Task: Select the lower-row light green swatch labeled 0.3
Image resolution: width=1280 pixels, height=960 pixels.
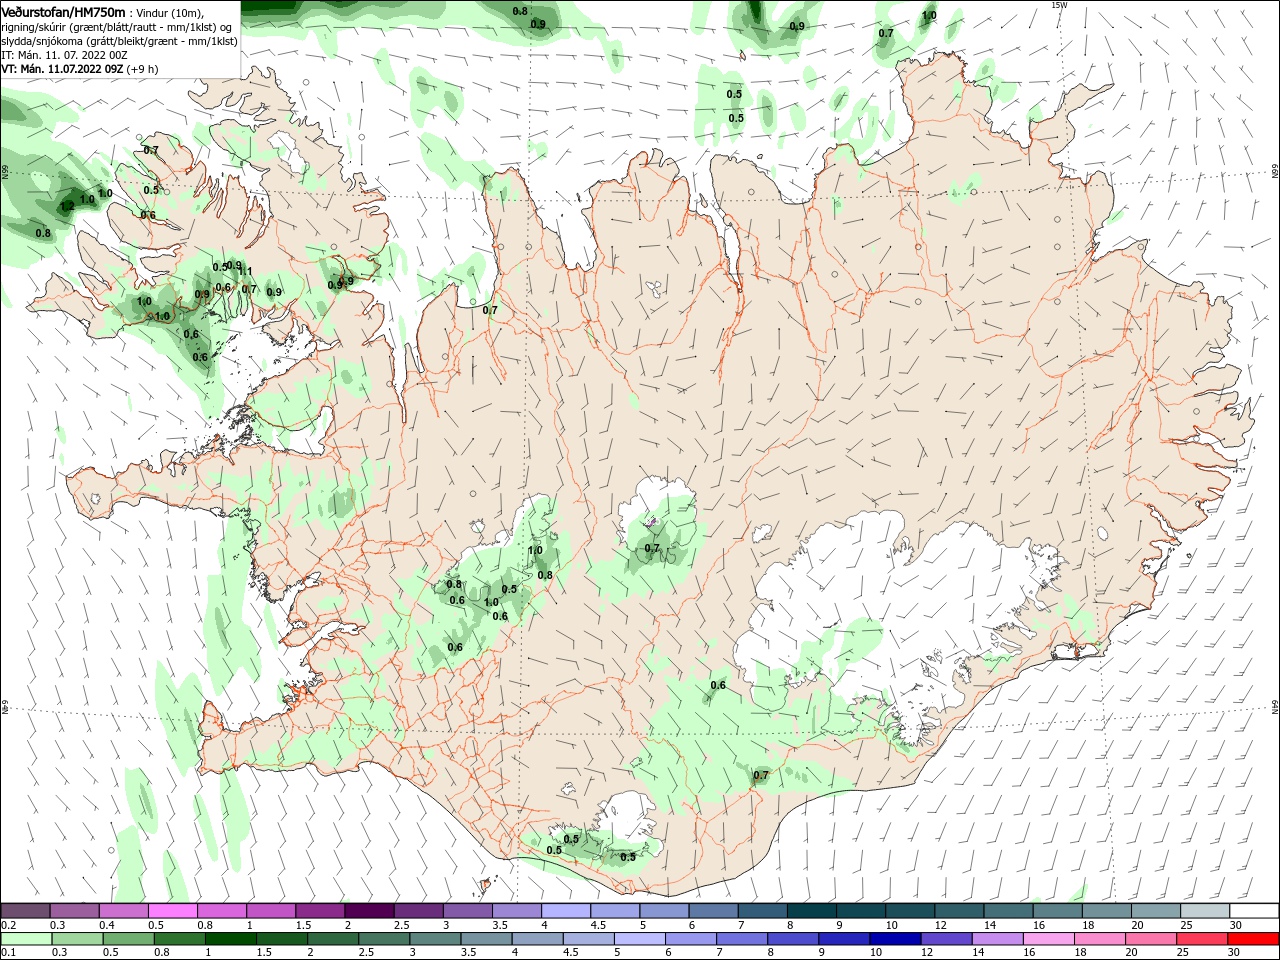Action: pos(77,939)
